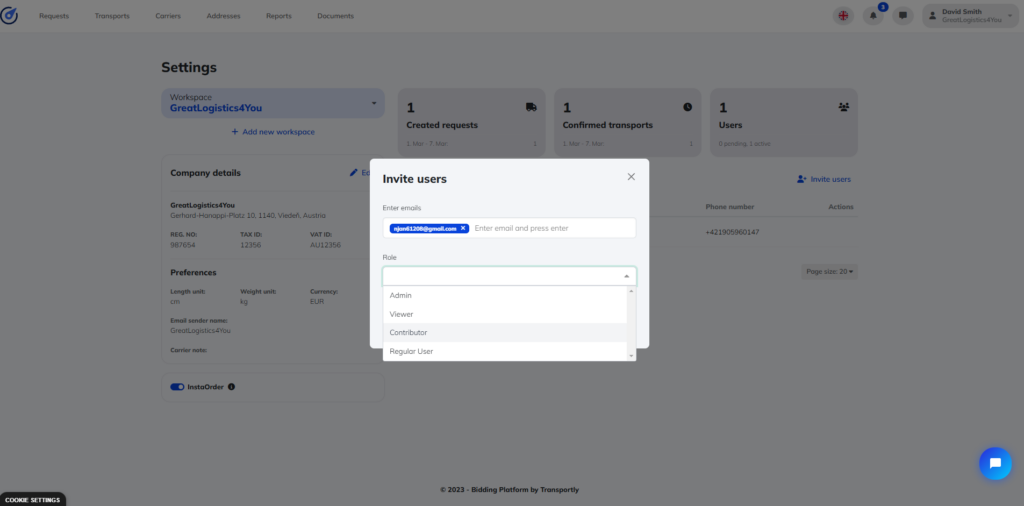The image size is (1024, 506).
Task: Click the user avatar icon
Action: 933,16
